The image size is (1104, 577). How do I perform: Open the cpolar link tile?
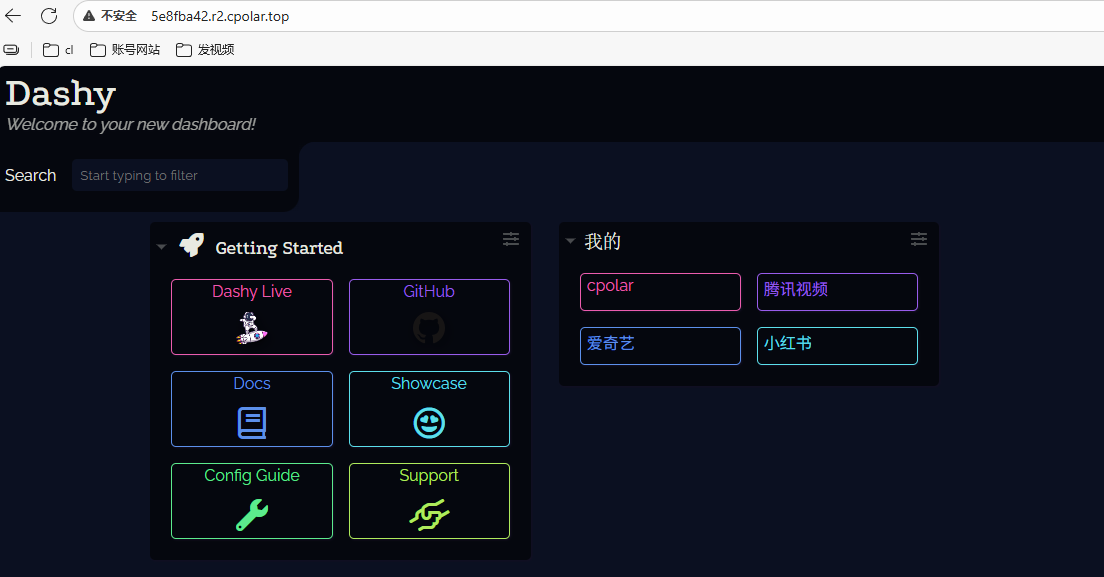coord(660,292)
